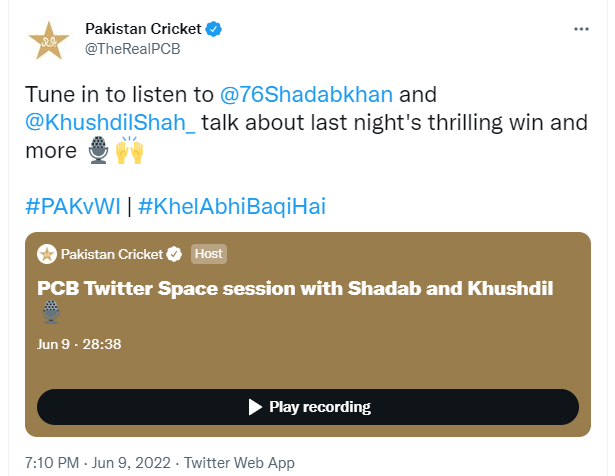The image size is (615, 476).
Task: Open the #KhelAbhiBaqiHai hashtag
Action: pos(232,207)
